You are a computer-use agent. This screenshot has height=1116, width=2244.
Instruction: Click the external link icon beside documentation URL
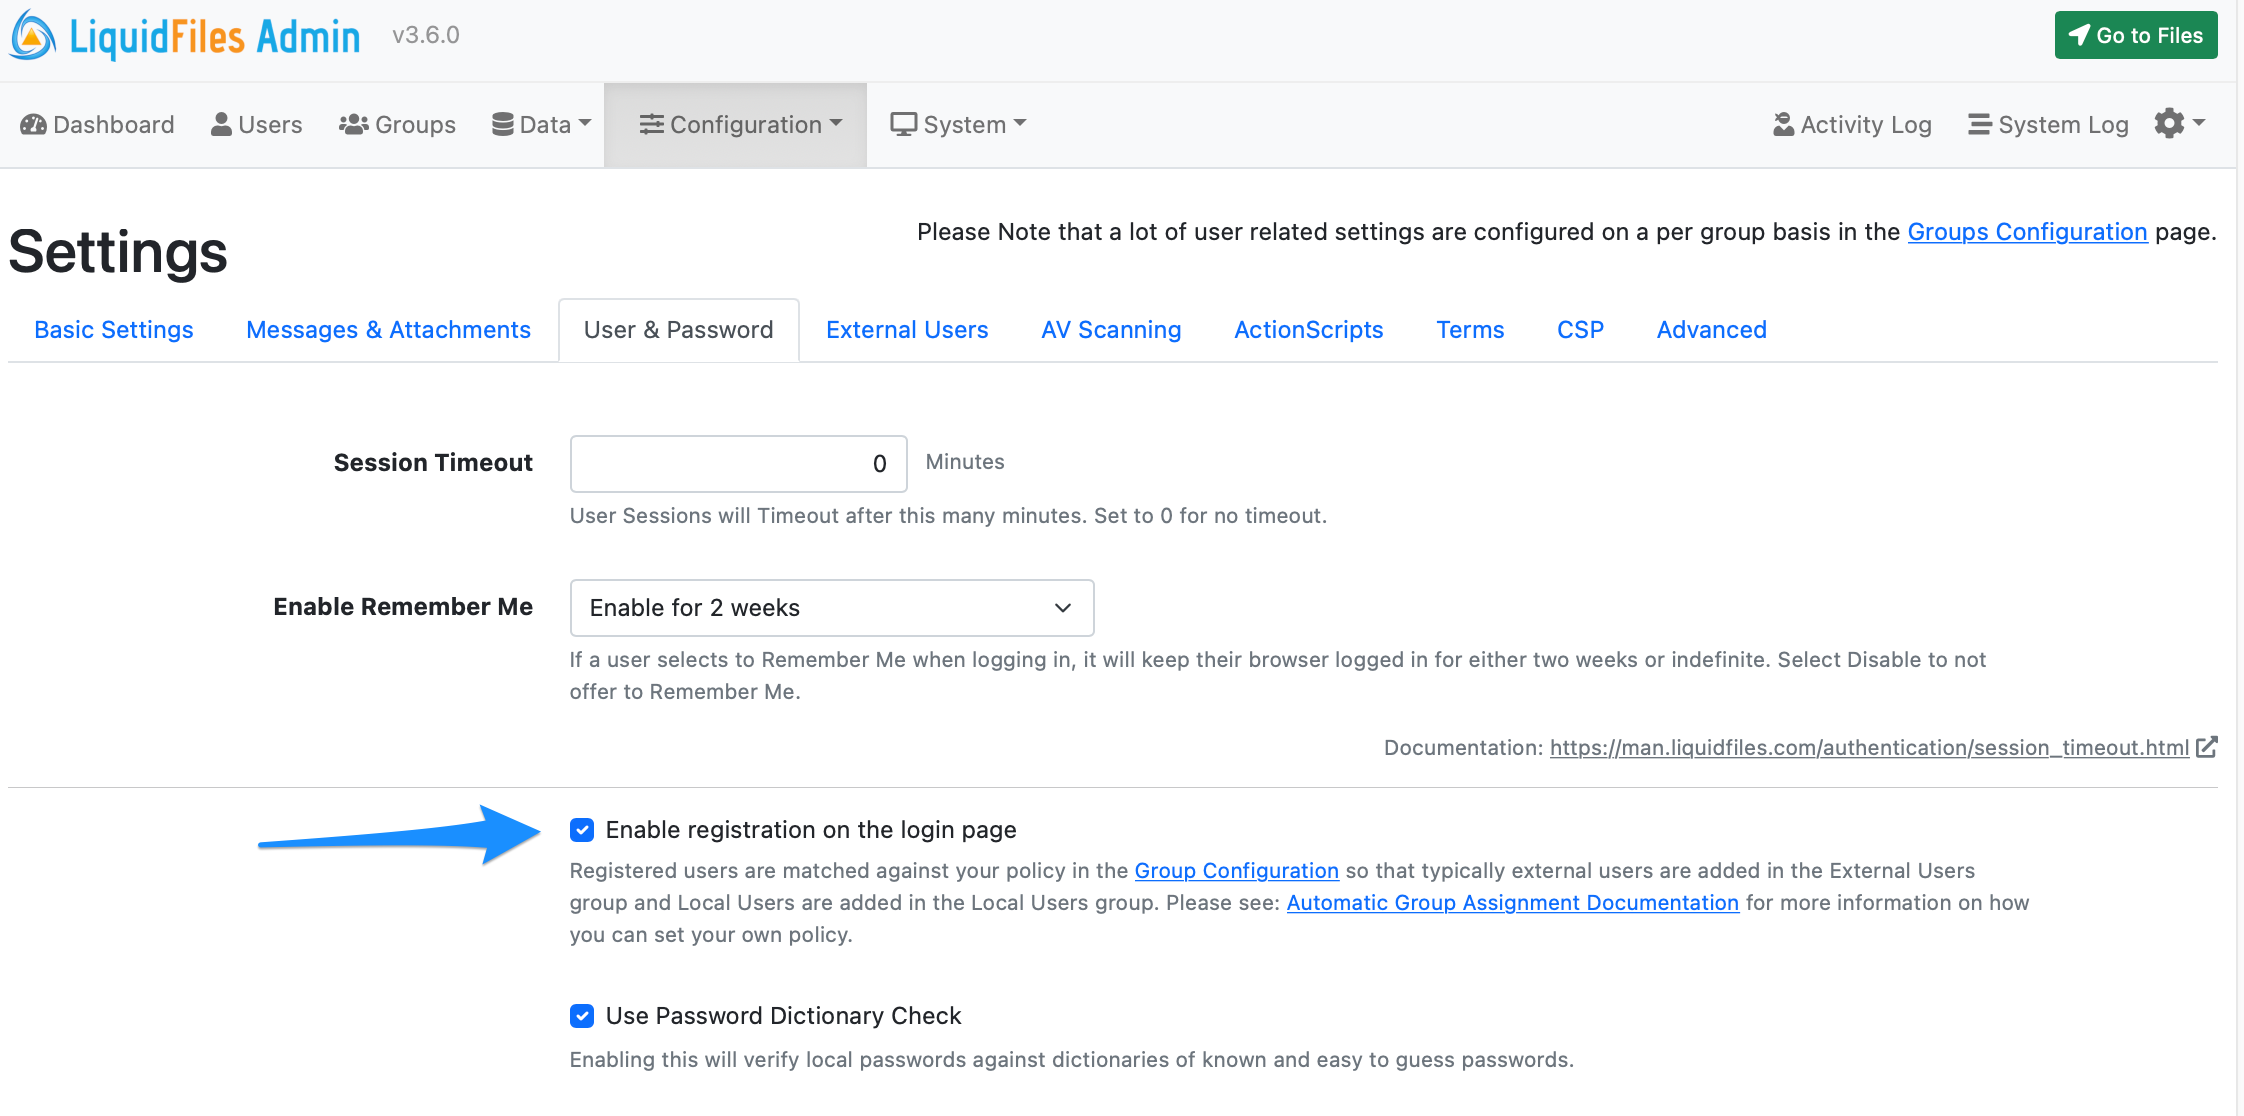[x=2207, y=747]
